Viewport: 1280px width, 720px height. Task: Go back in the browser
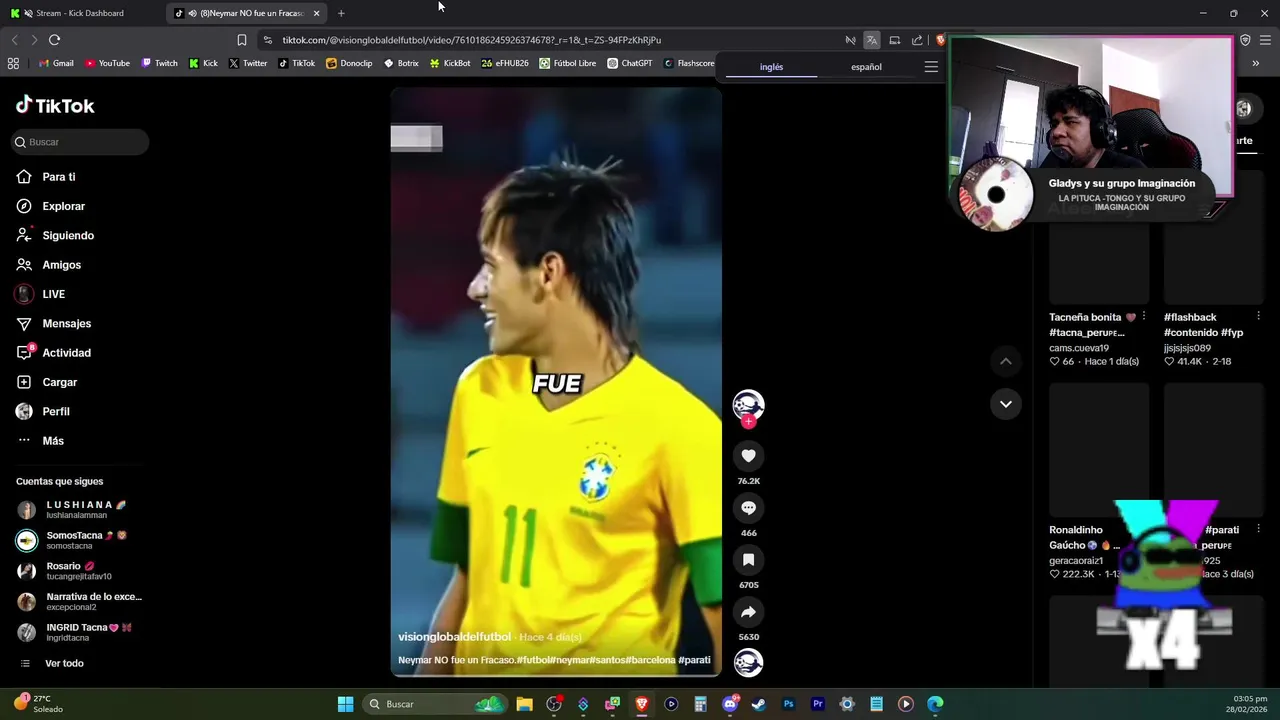(14, 40)
